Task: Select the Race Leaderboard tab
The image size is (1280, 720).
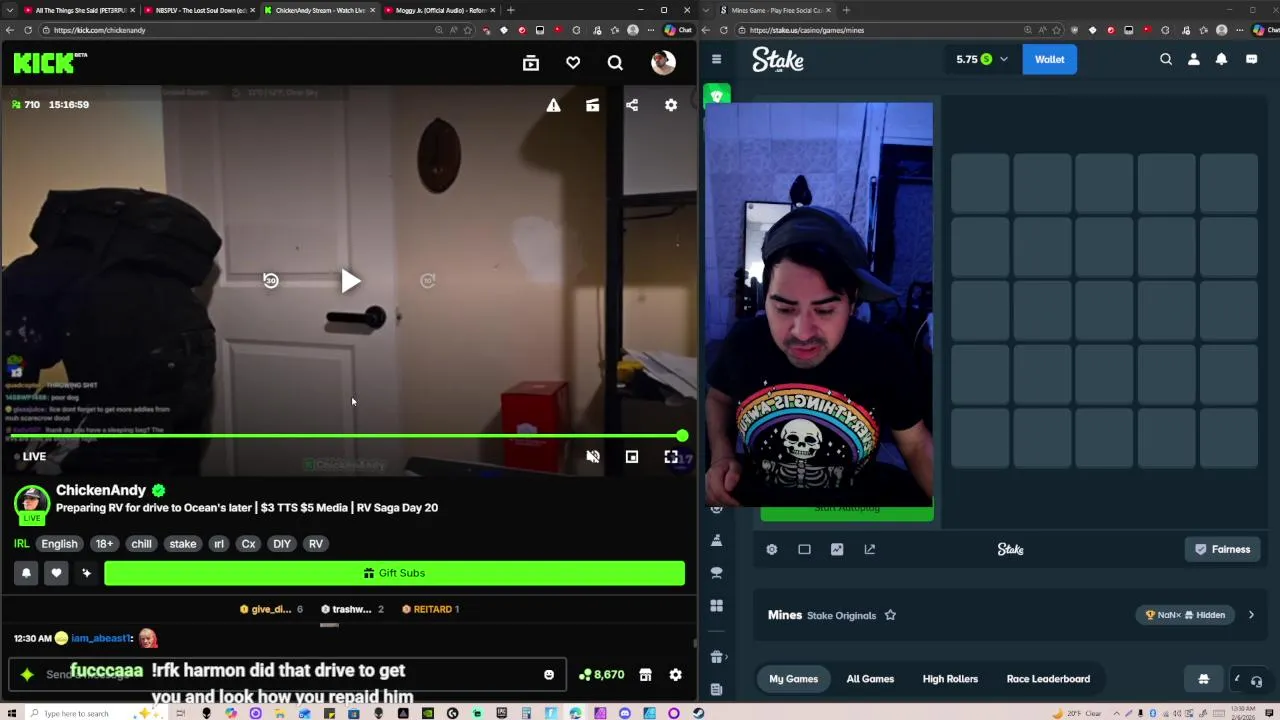Action: point(1048,679)
